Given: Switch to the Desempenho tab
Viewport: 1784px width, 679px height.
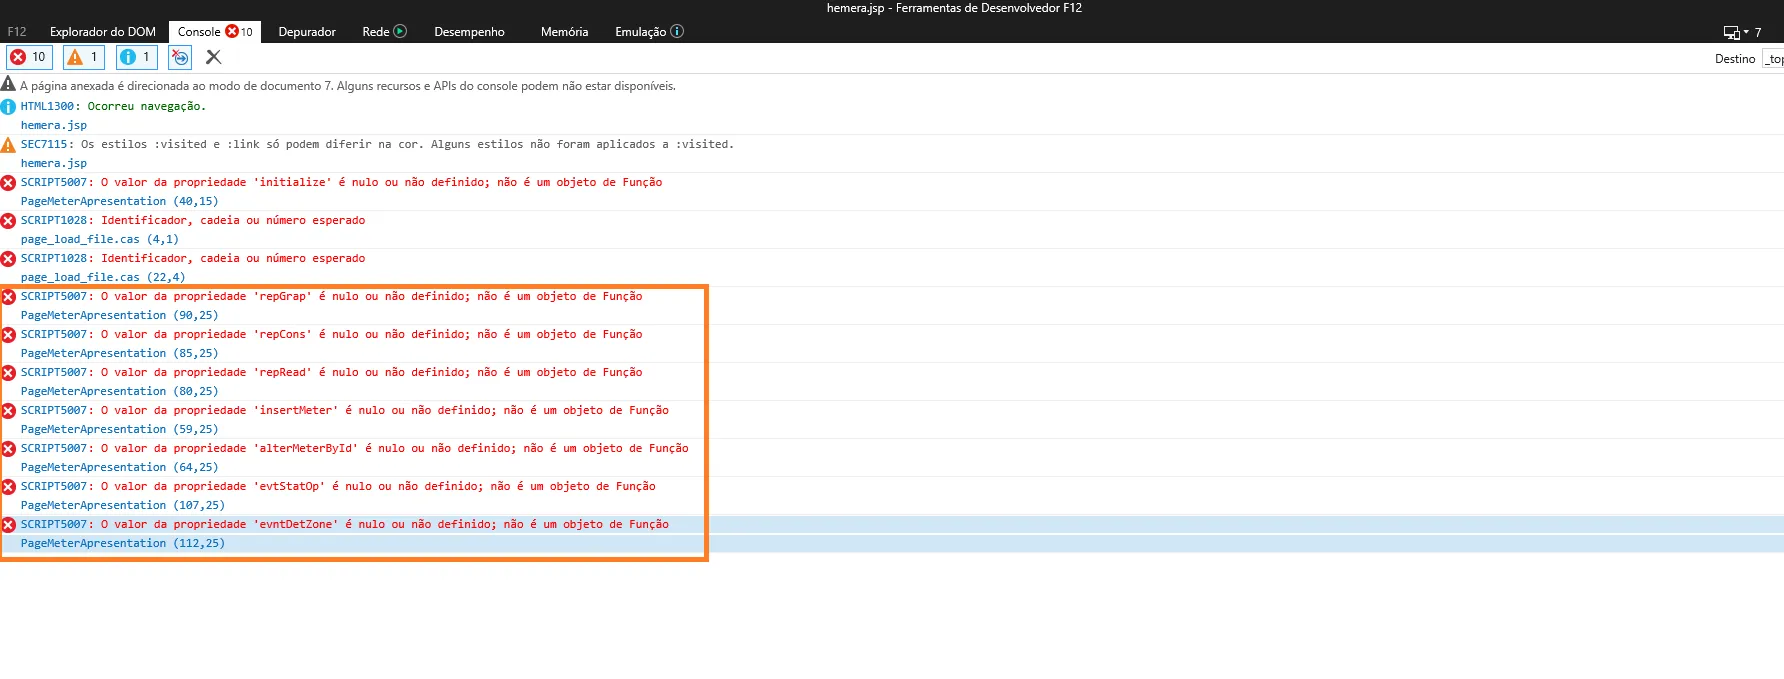Looking at the screenshot, I should coord(469,32).
